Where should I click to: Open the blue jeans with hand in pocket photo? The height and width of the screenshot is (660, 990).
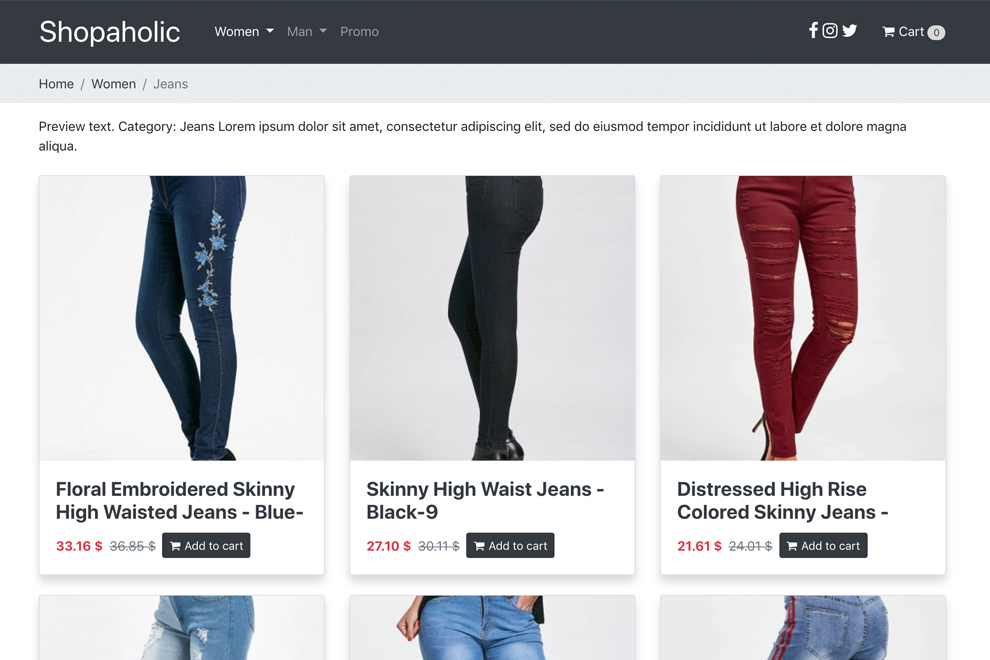tap(492, 628)
